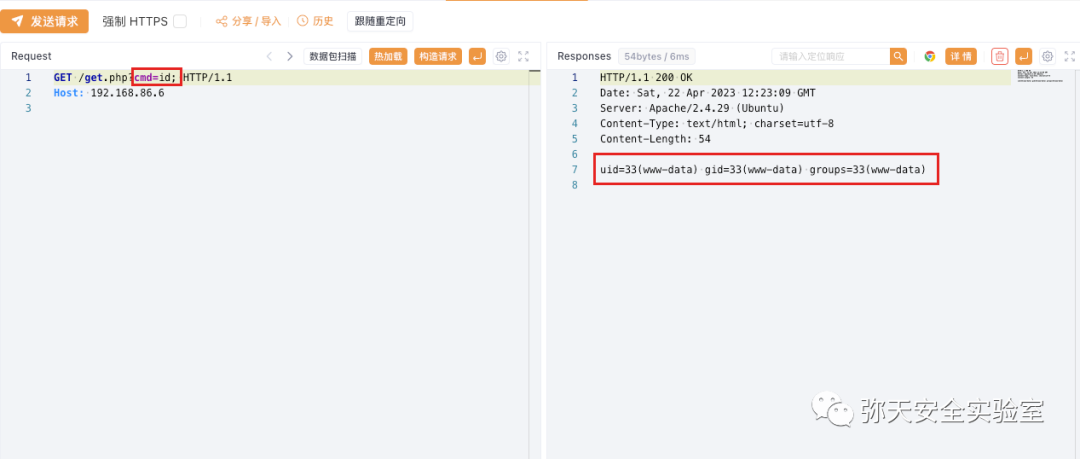Click the 构造请求 build request button

tap(439, 57)
